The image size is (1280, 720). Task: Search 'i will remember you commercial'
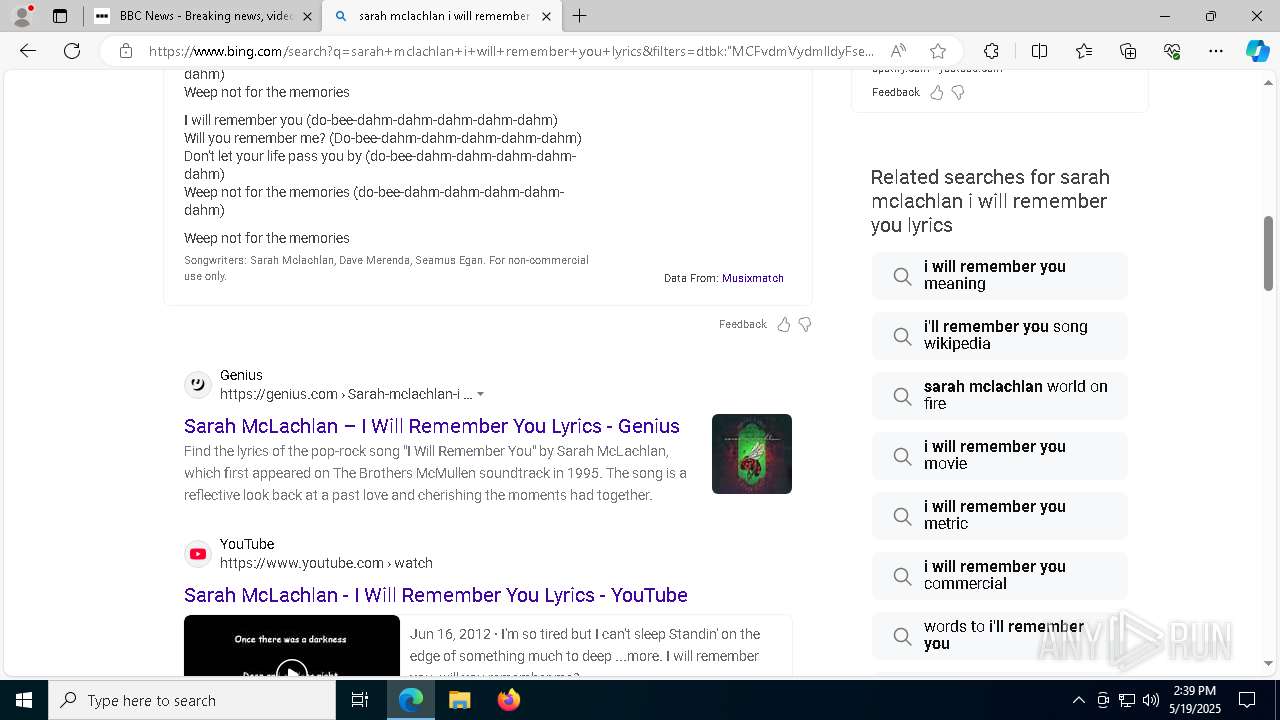[1000, 575]
